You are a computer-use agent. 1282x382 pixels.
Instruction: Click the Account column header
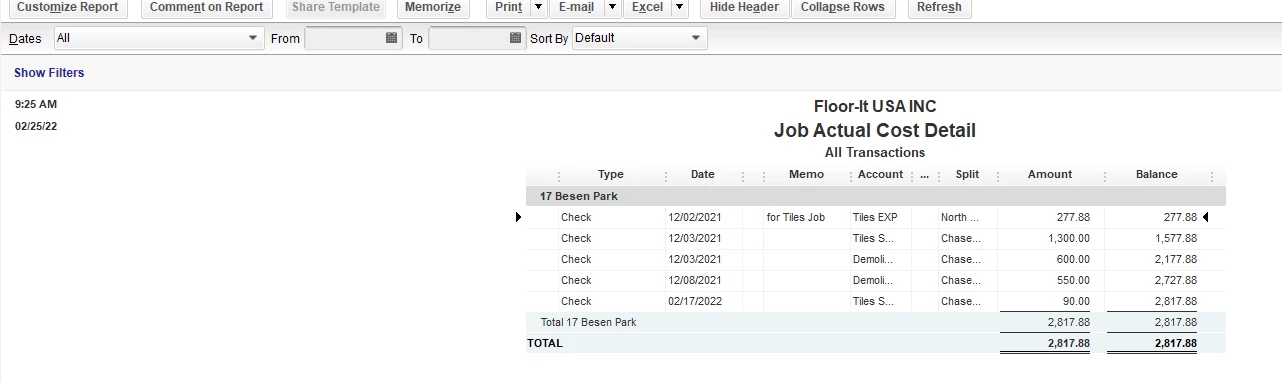pos(881,174)
